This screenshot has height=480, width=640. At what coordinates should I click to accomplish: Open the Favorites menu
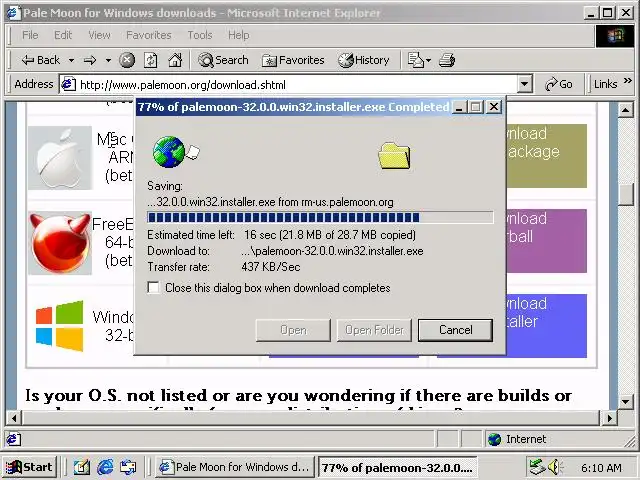click(149, 35)
